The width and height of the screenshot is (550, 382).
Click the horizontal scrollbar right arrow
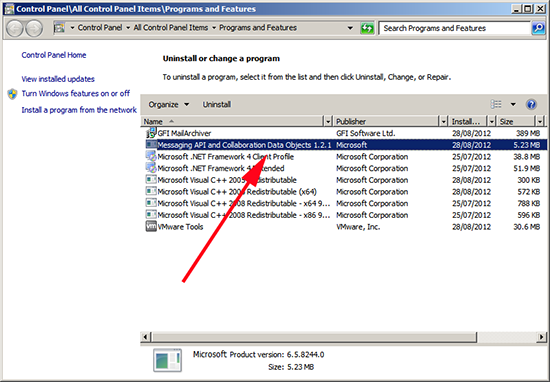[541, 337]
